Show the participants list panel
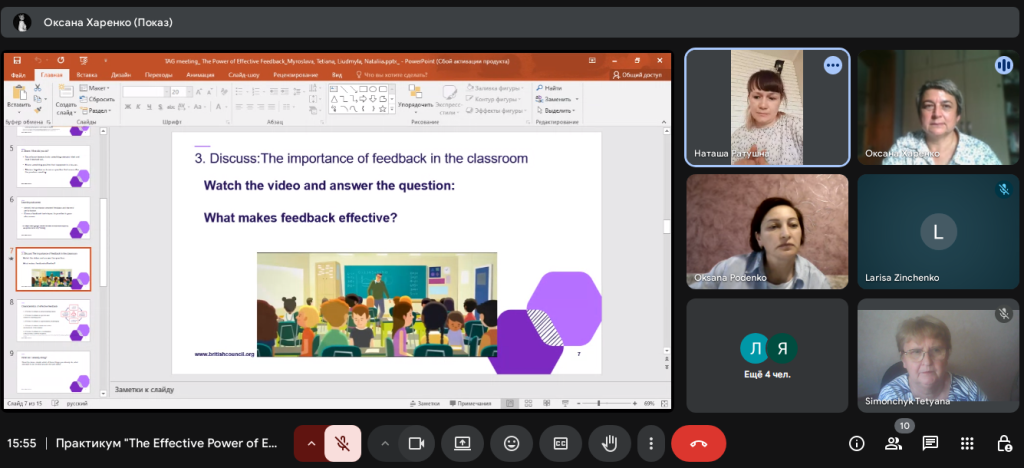Viewport: 1024px width, 468px height. [893, 444]
